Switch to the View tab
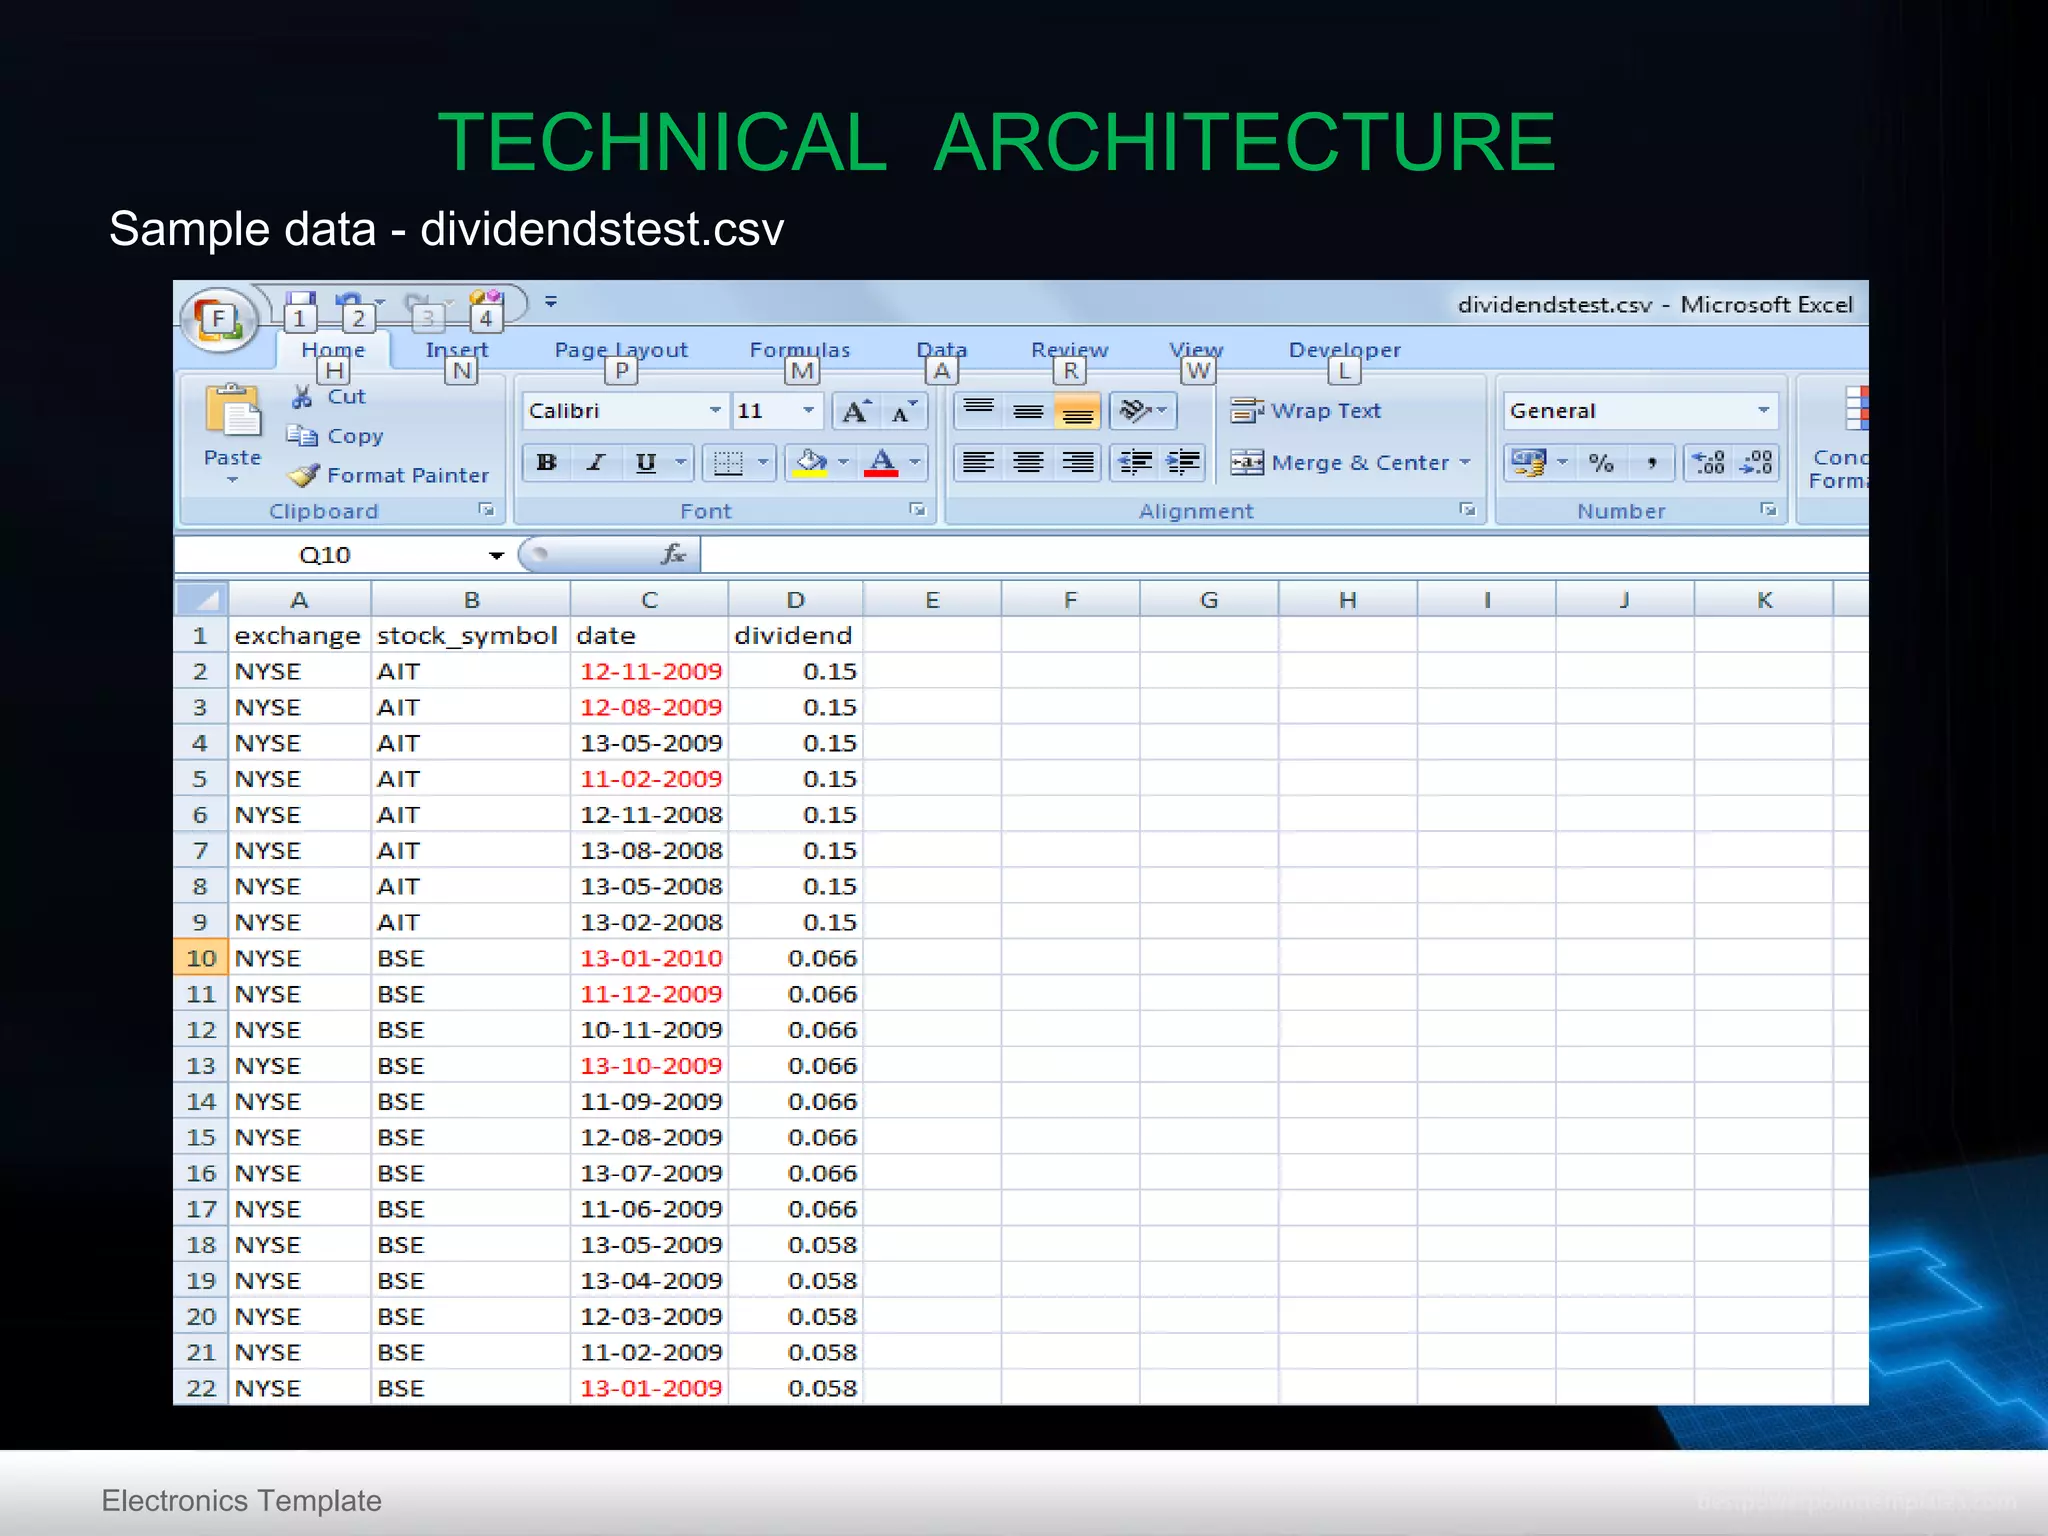This screenshot has height=1536, width=2048. pyautogui.click(x=1196, y=350)
